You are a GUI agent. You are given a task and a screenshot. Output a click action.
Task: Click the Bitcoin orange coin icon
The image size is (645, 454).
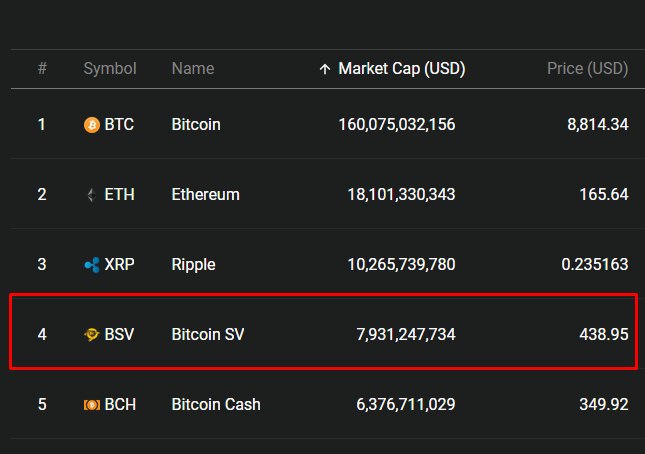pos(92,125)
